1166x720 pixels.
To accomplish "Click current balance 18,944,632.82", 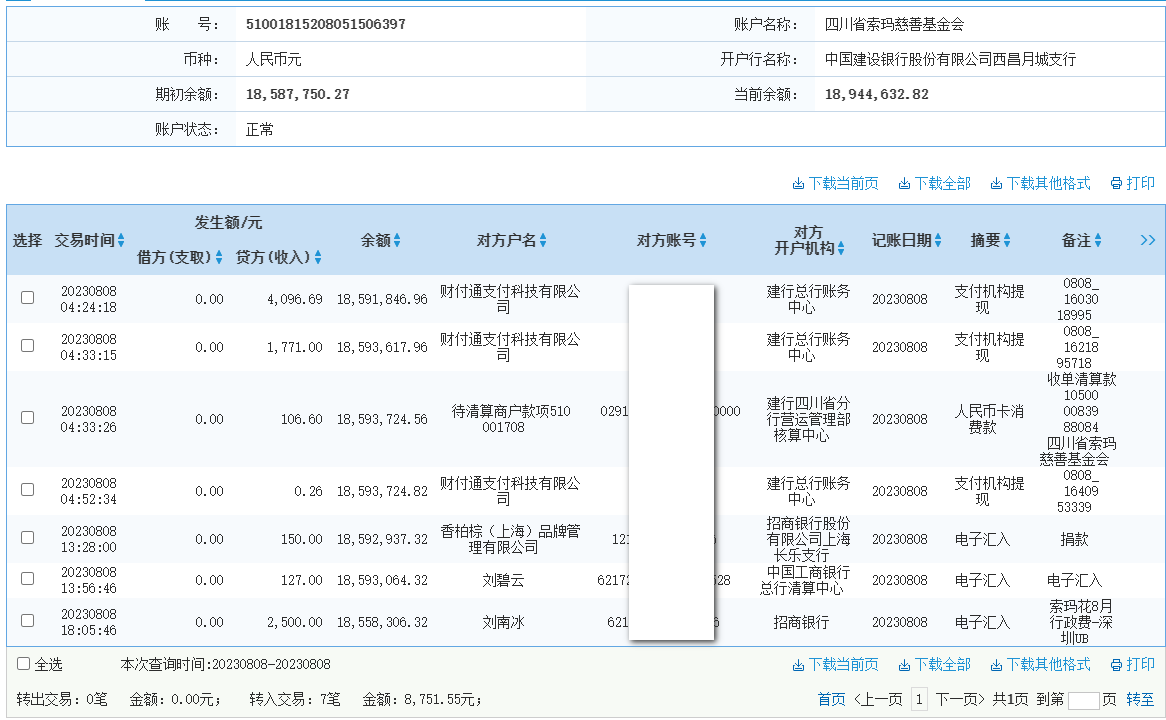I will tap(877, 94).
